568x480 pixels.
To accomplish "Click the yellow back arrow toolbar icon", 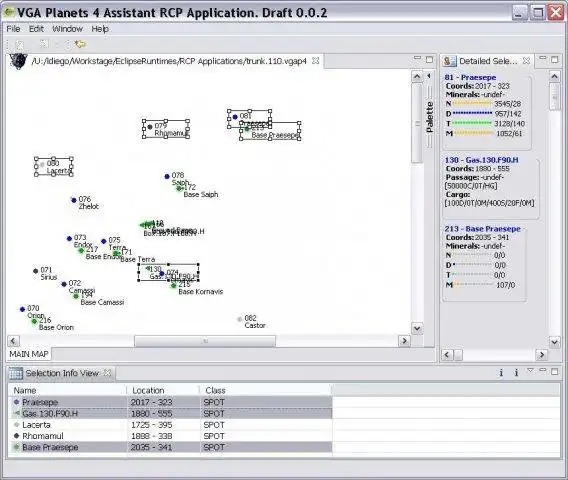I will 80,44.
